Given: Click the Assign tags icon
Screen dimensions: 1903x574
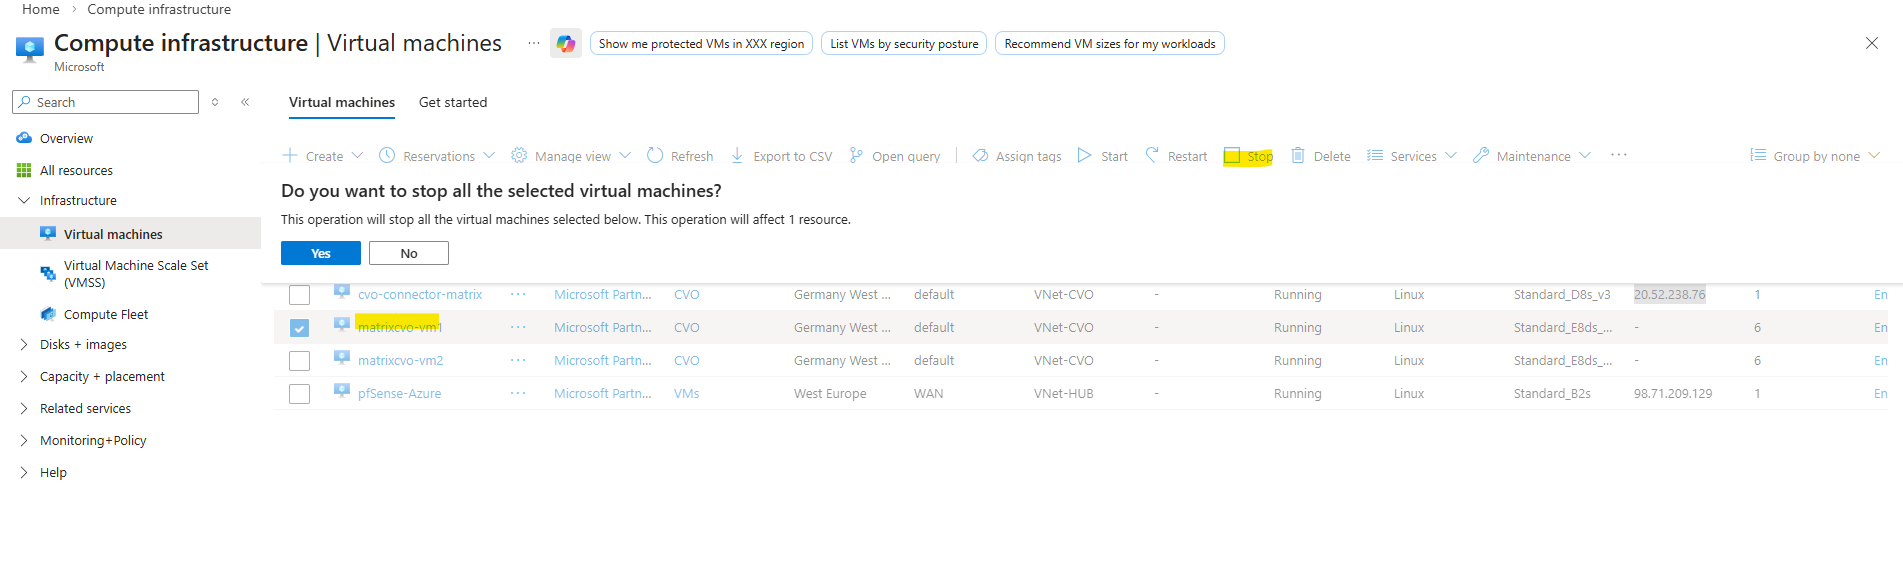Looking at the screenshot, I should tap(980, 155).
